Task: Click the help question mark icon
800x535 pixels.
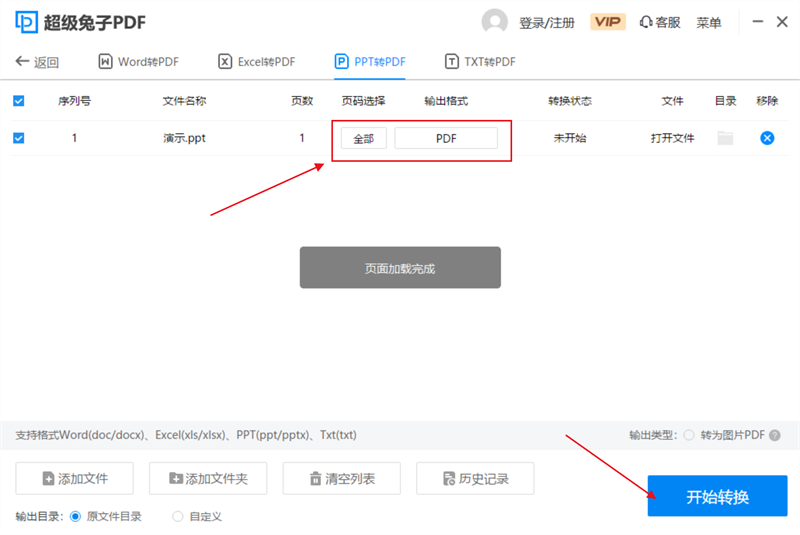Action: 774,435
